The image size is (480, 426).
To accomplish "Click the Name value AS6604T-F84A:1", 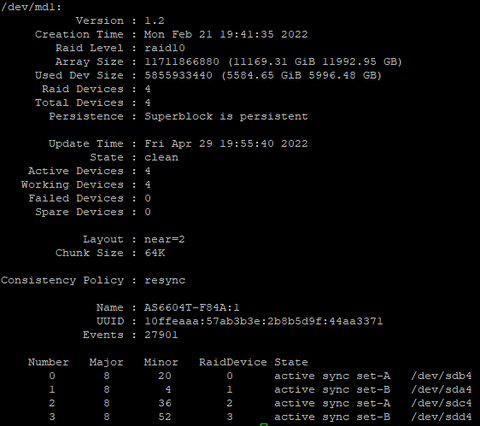I will 192,308.
